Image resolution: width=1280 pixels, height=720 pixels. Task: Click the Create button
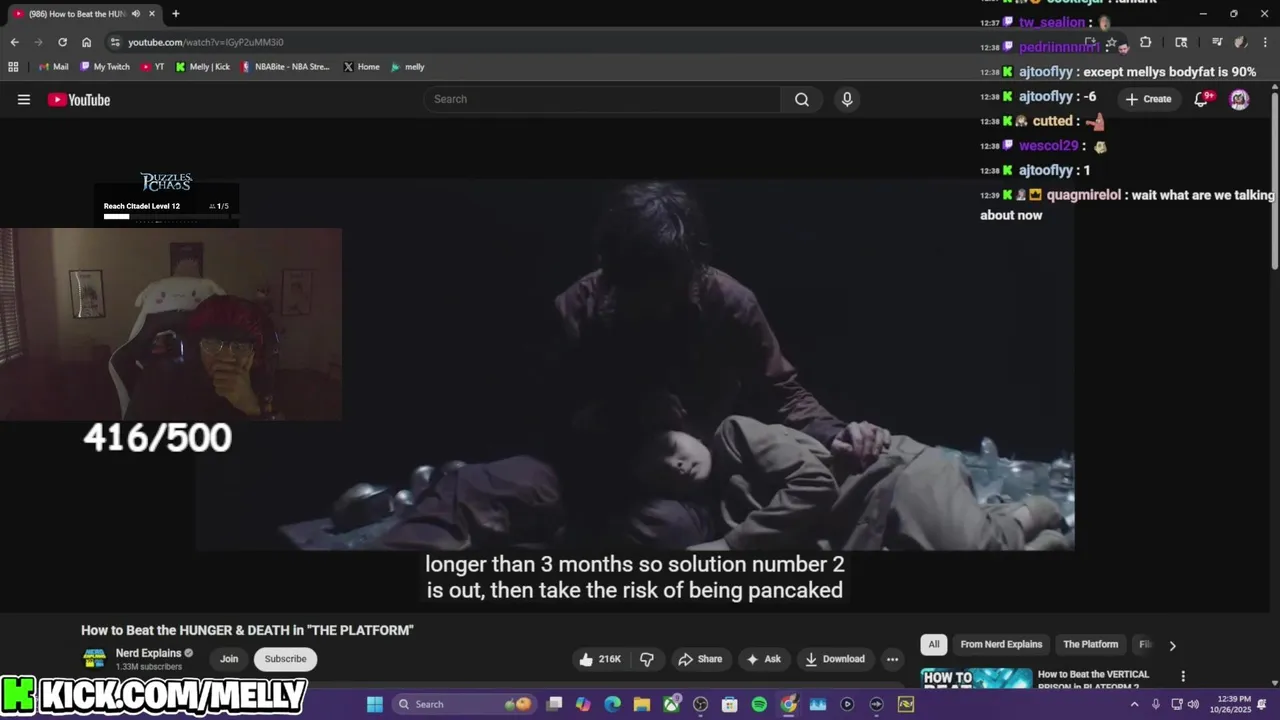pyautogui.click(x=1148, y=99)
